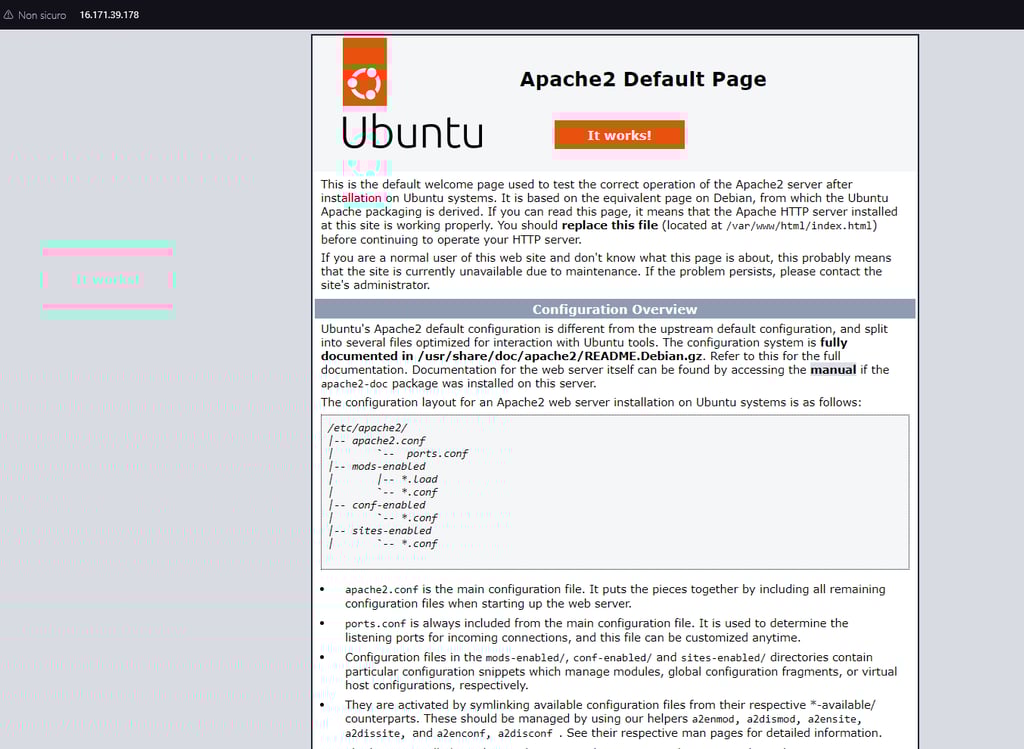This screenshot has width=1024, height=749.
Task: Click the black "Ubuntu" wordmark
Action: coord(412,131)
